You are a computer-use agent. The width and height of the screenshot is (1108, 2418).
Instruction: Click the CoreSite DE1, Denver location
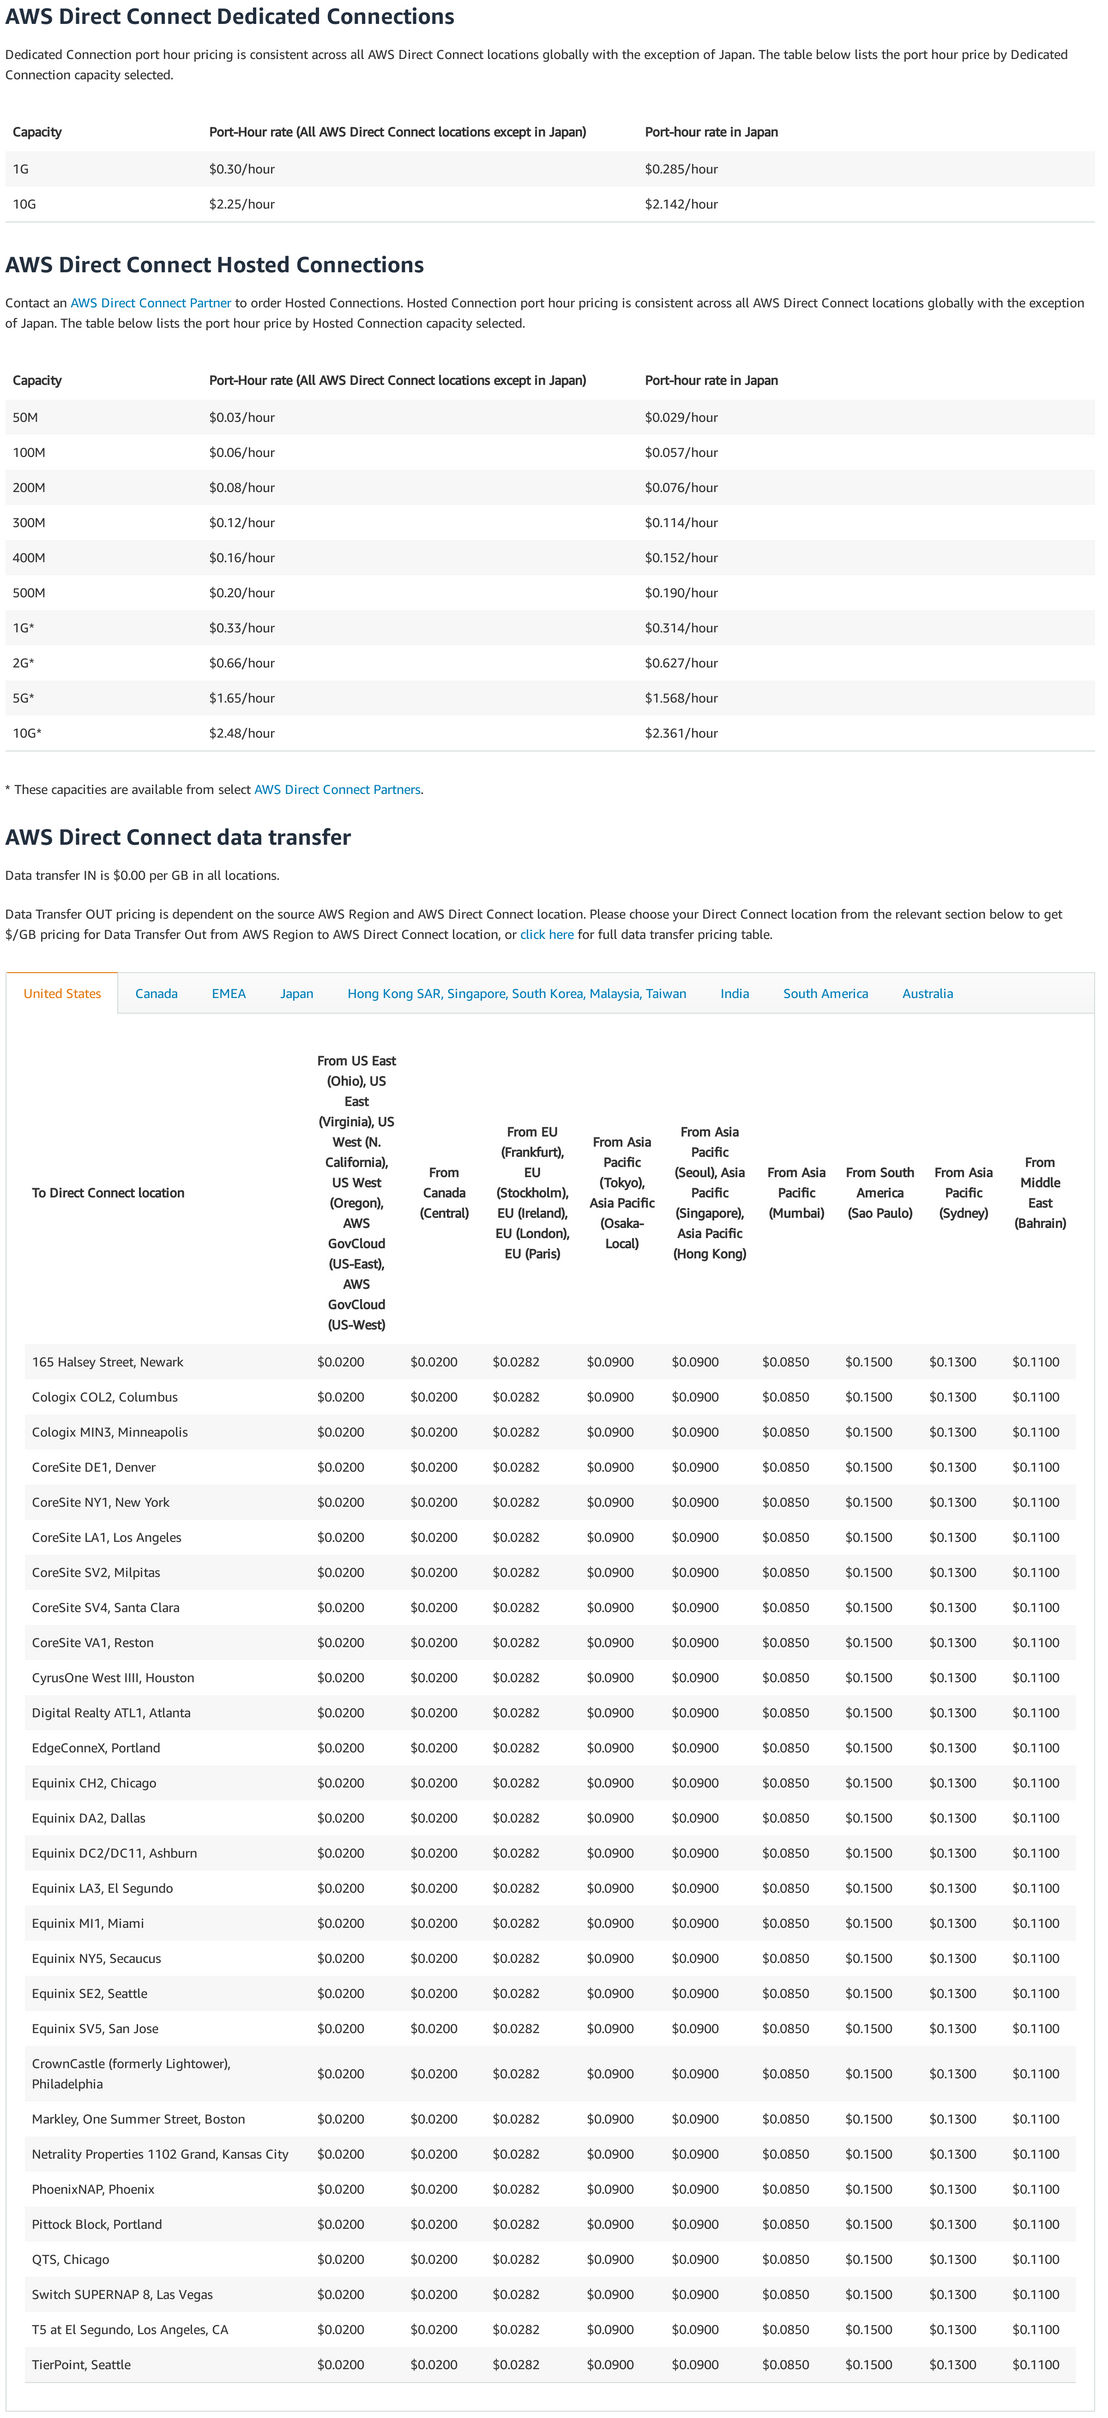pyautogui.click(x=94, y=1466)
